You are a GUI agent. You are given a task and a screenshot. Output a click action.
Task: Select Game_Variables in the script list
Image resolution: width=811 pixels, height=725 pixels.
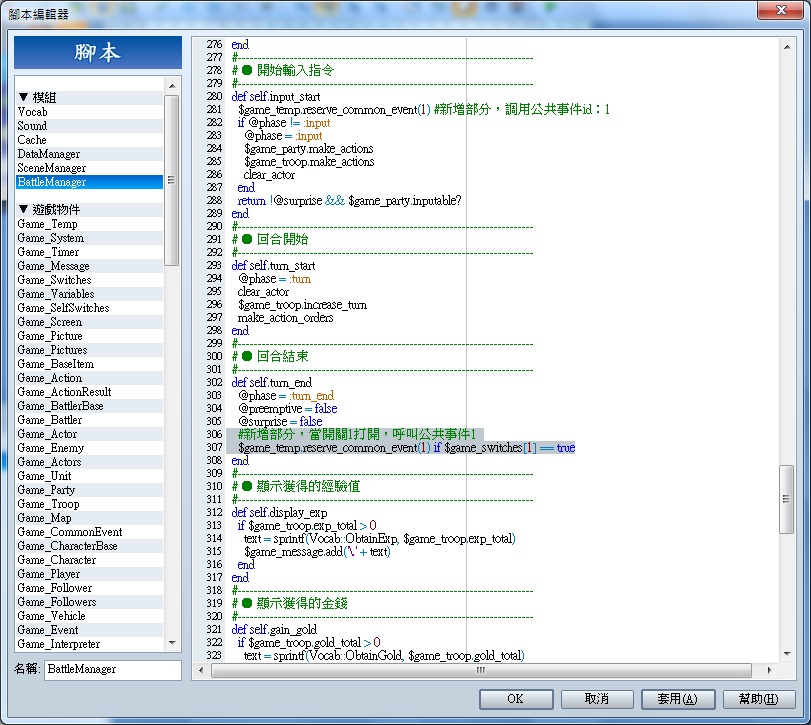point(89,294)
